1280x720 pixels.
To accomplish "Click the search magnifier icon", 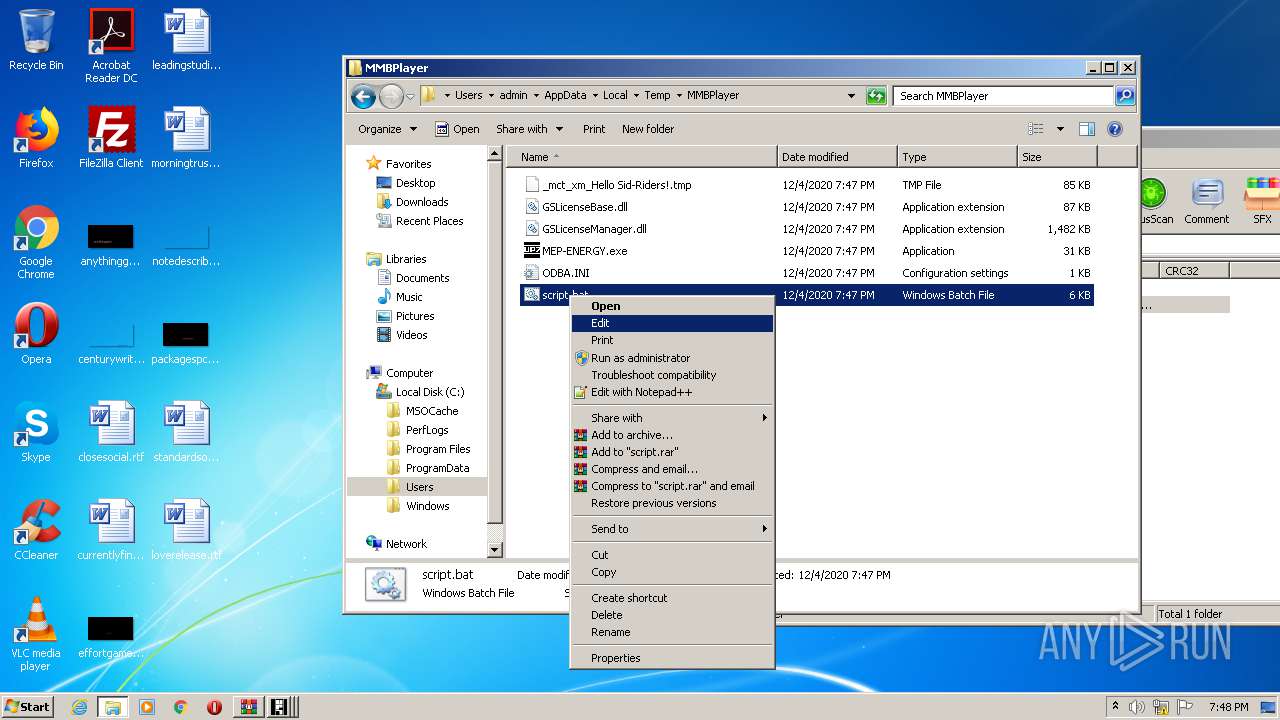I will 1125,96.
